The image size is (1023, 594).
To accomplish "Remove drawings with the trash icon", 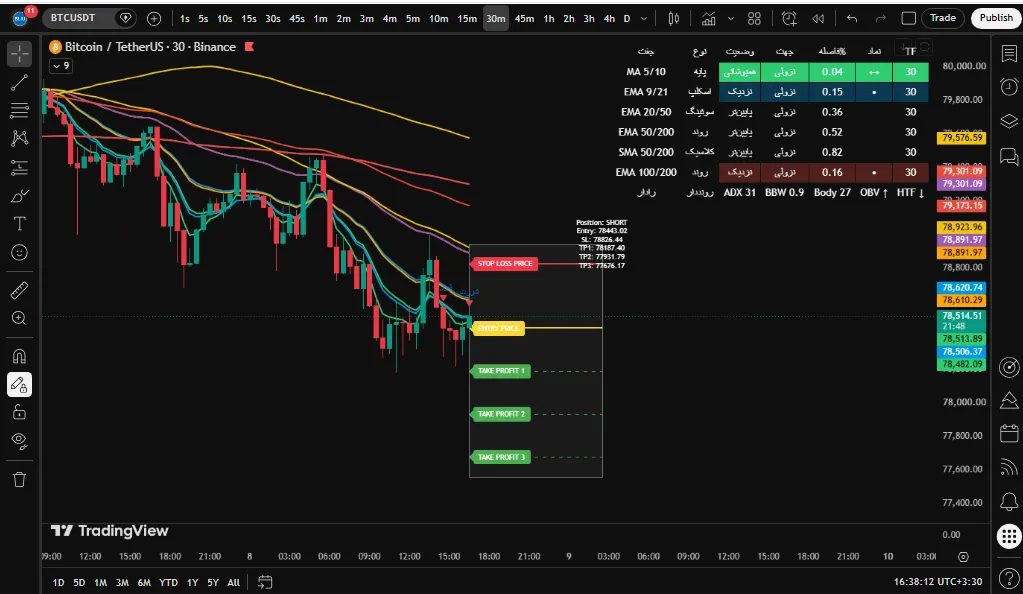I will [20, 480].
